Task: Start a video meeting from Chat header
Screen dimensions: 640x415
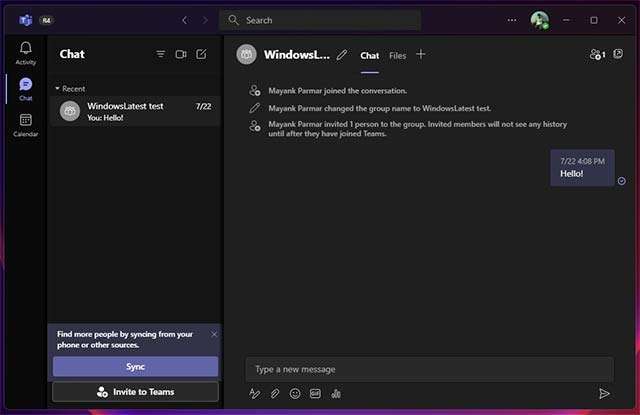Action: (x=181, y=54)
